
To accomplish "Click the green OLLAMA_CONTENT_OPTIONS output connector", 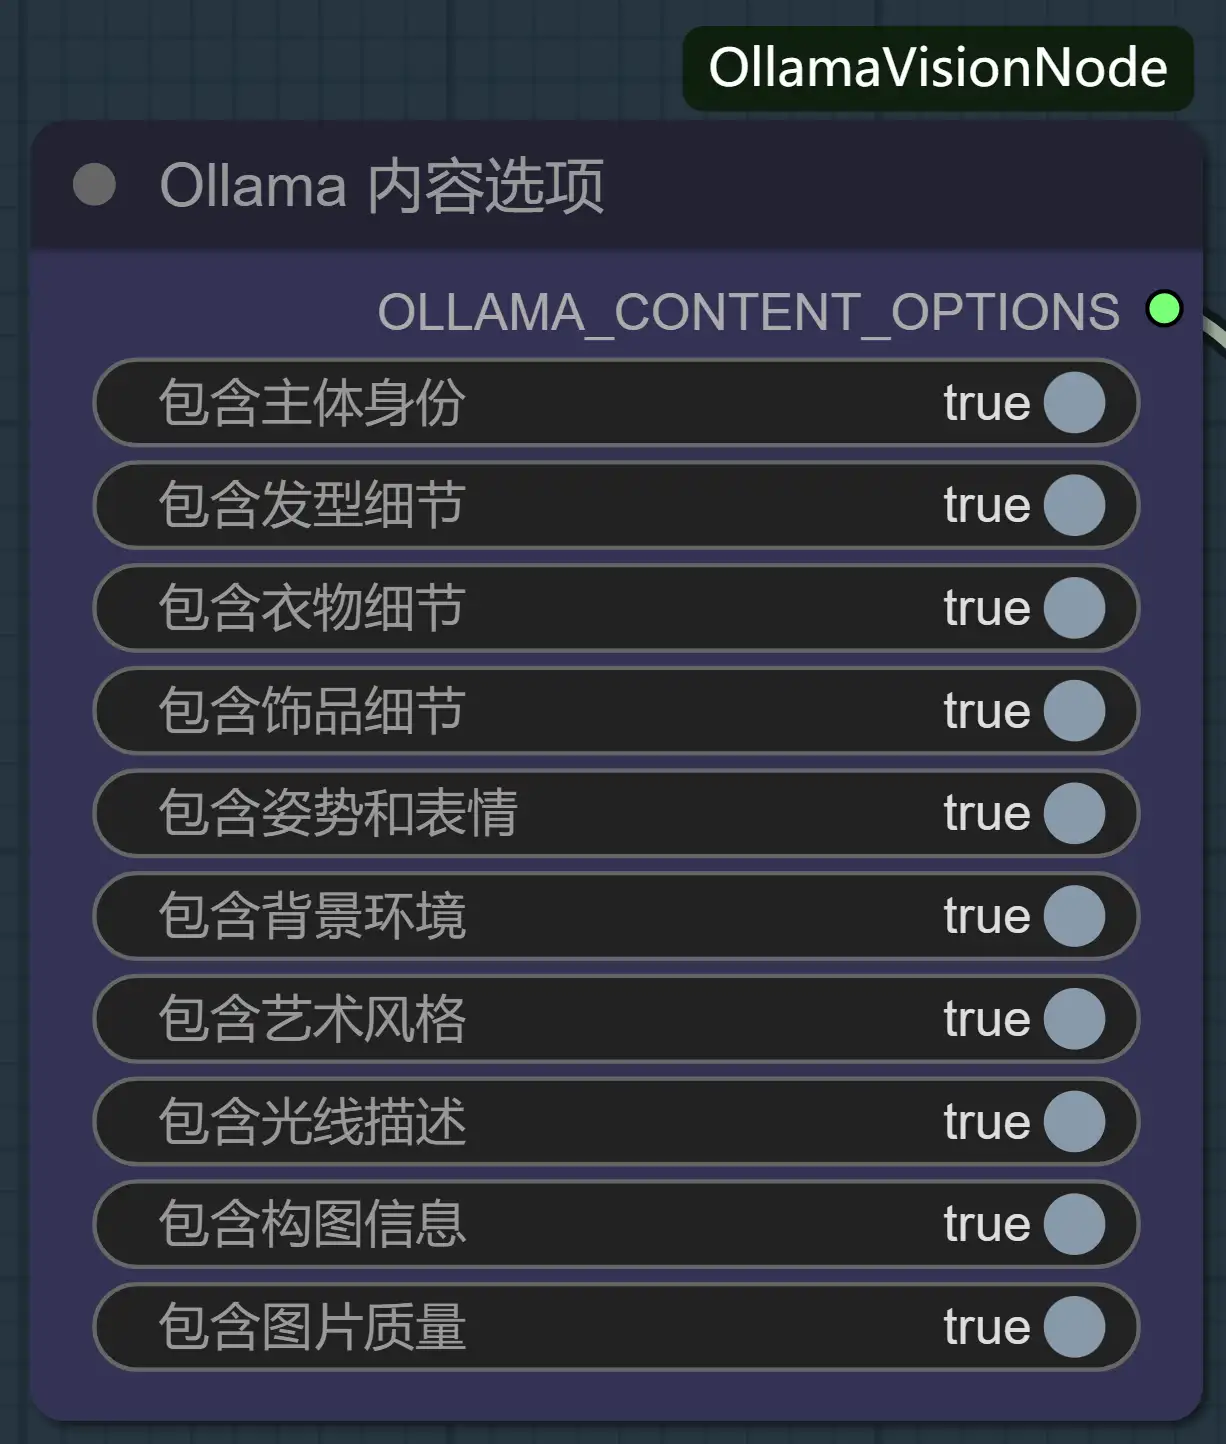I will tap(1164, 309).
